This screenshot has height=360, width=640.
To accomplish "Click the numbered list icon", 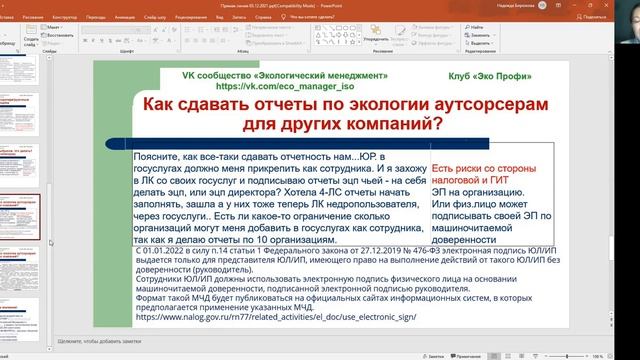I will click(202, 30).
